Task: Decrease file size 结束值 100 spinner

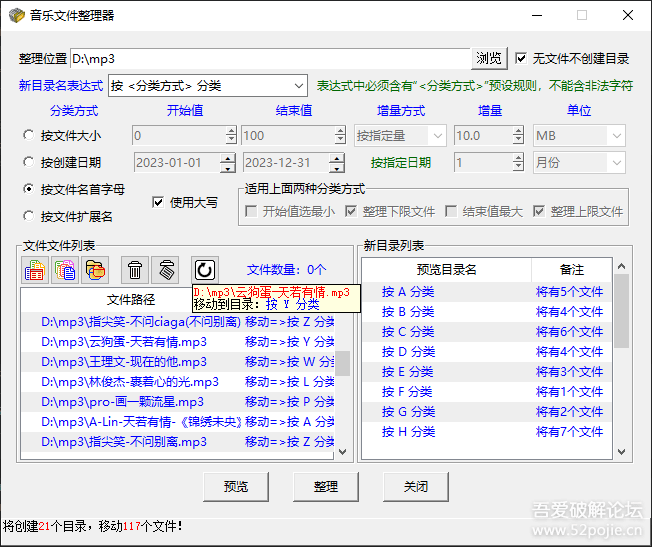Action: point(341,140)
